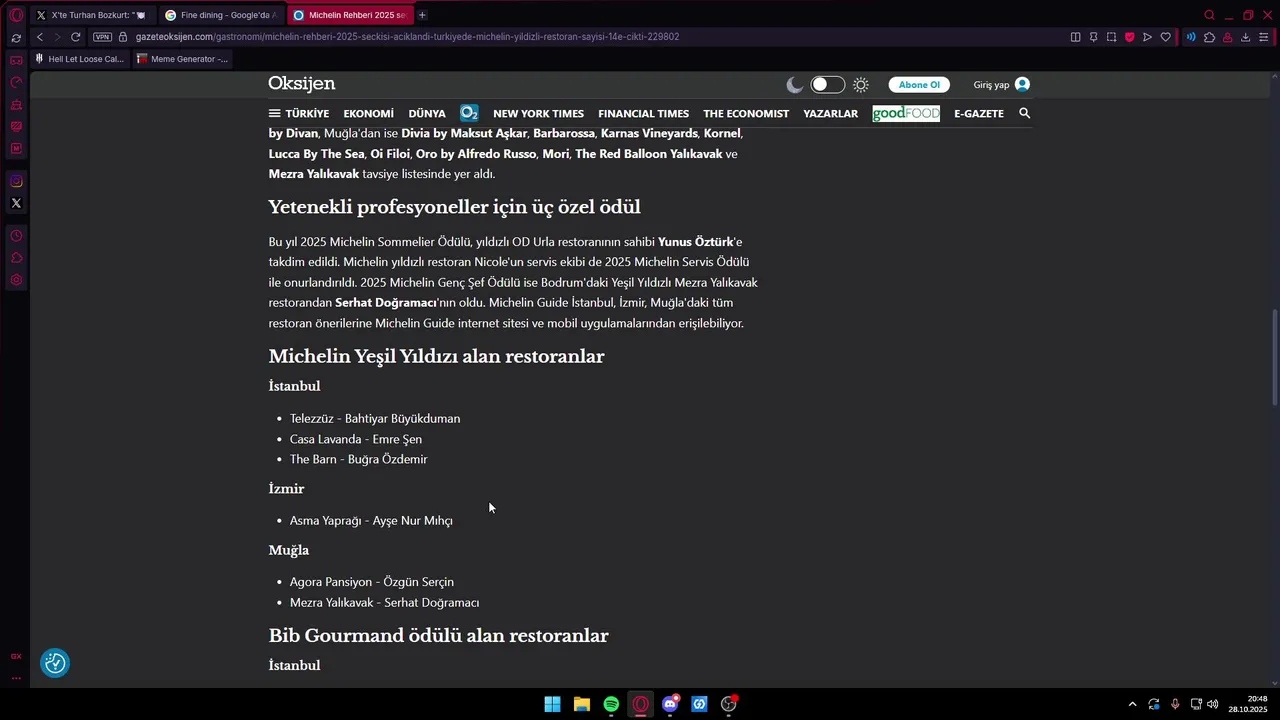
Task: Open Instagram panel in sidebar
Action: point(16,181)
